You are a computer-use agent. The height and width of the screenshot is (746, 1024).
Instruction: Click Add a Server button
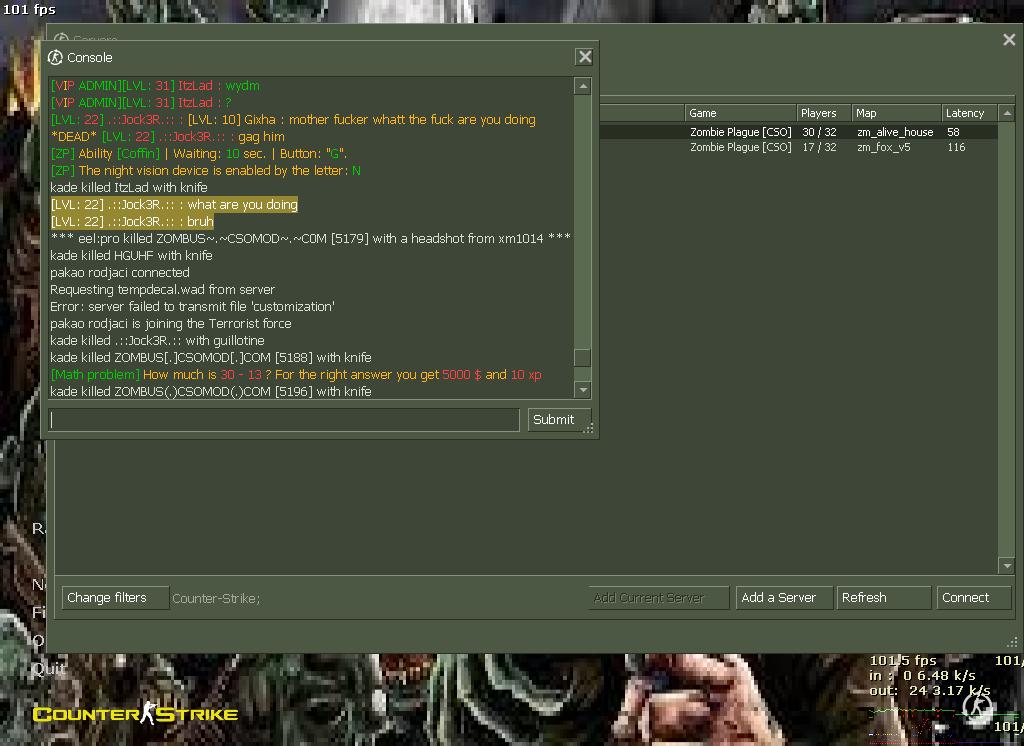click(x=779, y=598)
